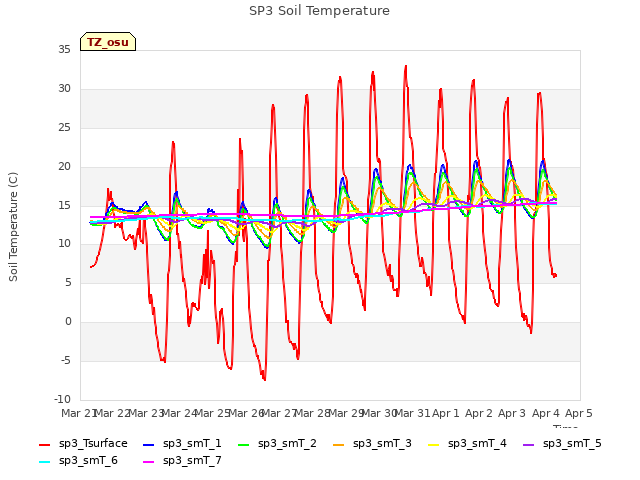Click the 30 y-axis tick label
The image size is (640, 480).
(x=64, y=89)
